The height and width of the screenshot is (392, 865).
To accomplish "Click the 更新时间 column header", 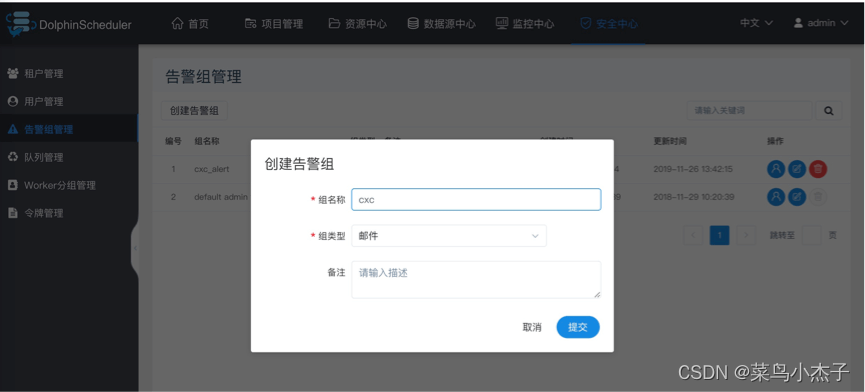I will click(x=670, y=141).
